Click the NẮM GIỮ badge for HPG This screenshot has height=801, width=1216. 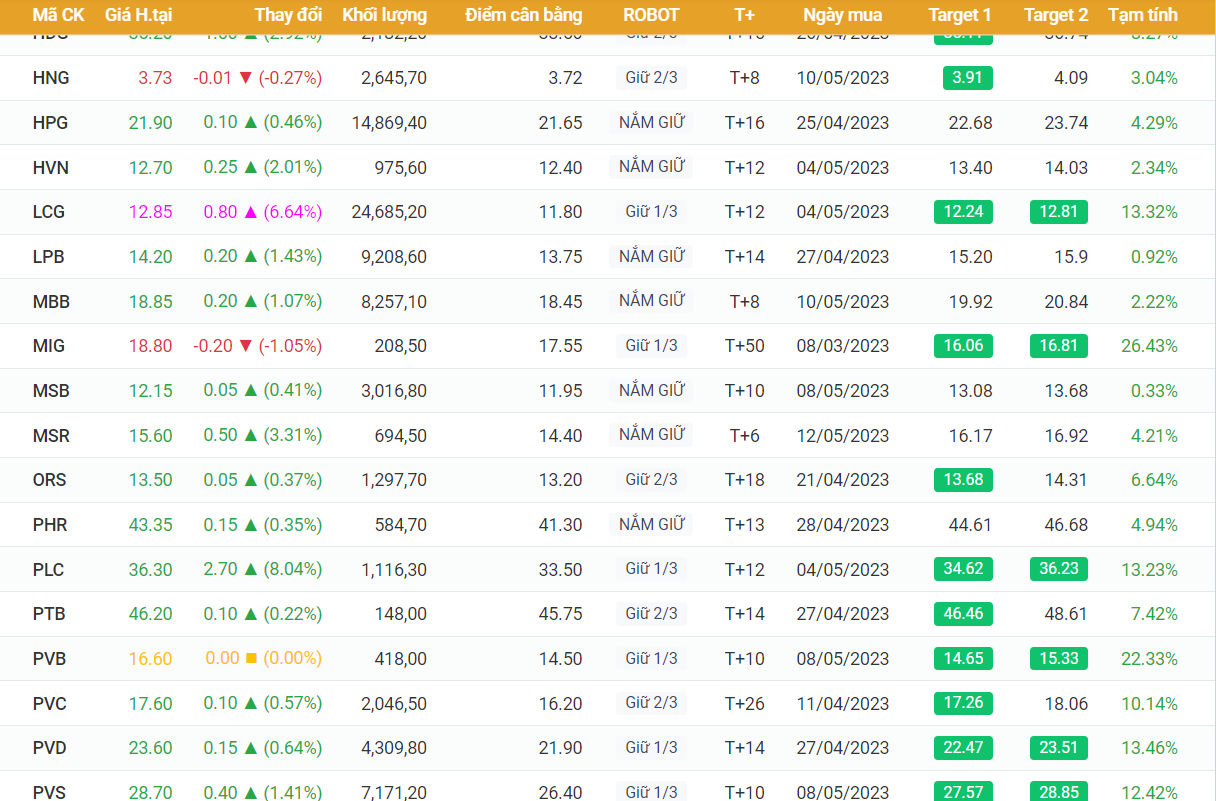(x=651, y=123)
